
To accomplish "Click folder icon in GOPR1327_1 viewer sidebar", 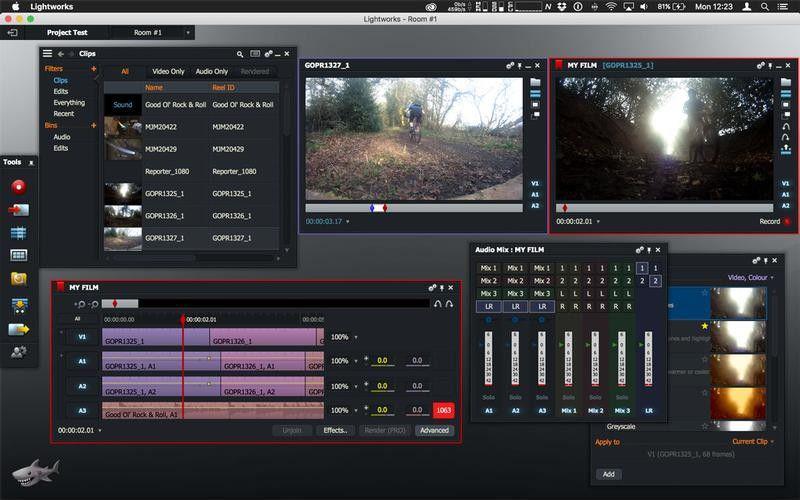I will (x=535, y=82).
